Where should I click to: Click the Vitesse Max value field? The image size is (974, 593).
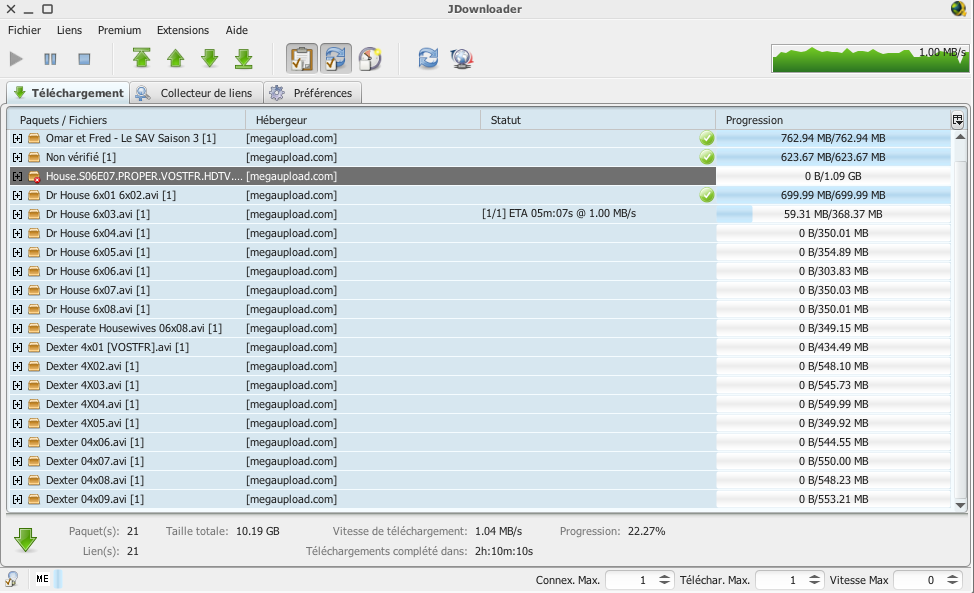(x=919, y=580)
